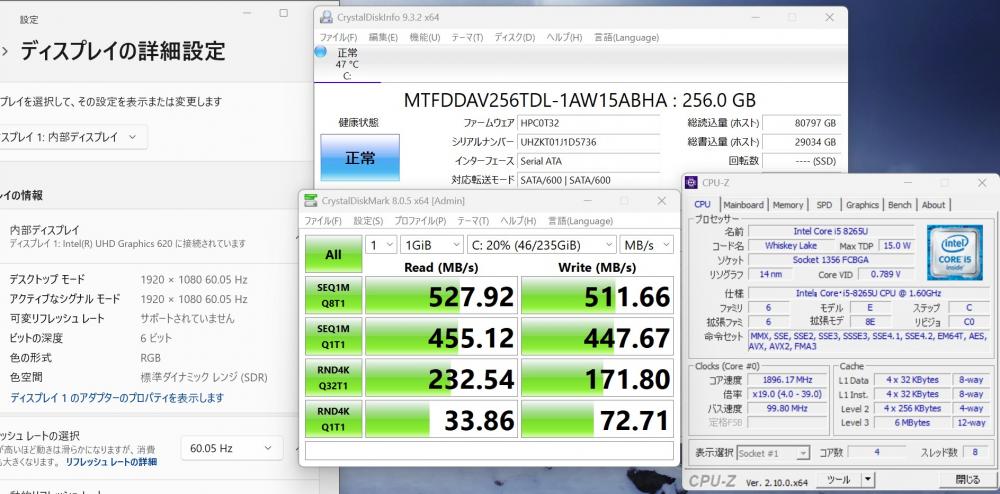Open the Socket #1 selection dropdown in CPU-Z

point(773,453)
